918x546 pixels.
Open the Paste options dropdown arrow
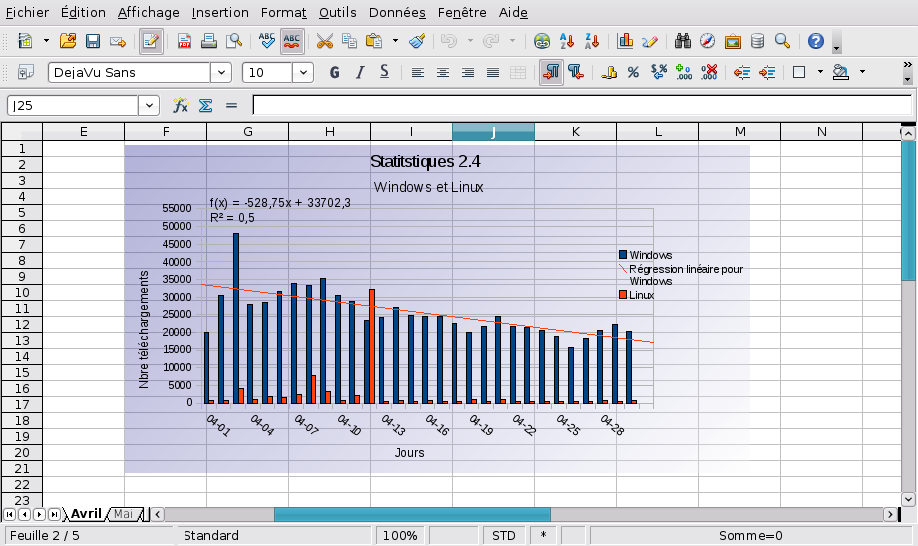pos(395,41)
